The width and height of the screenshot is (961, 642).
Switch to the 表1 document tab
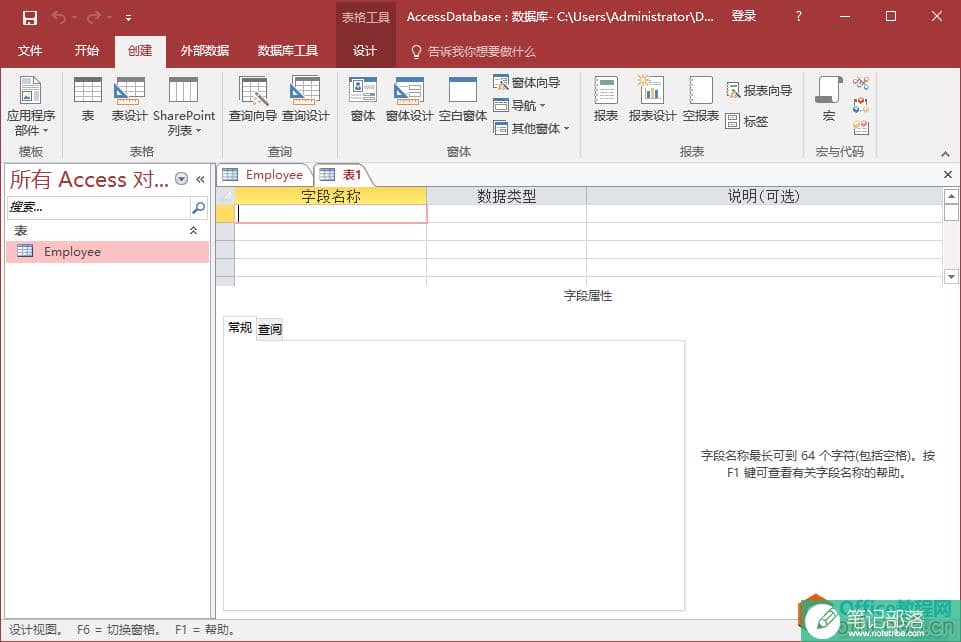[x=342, y=175]
